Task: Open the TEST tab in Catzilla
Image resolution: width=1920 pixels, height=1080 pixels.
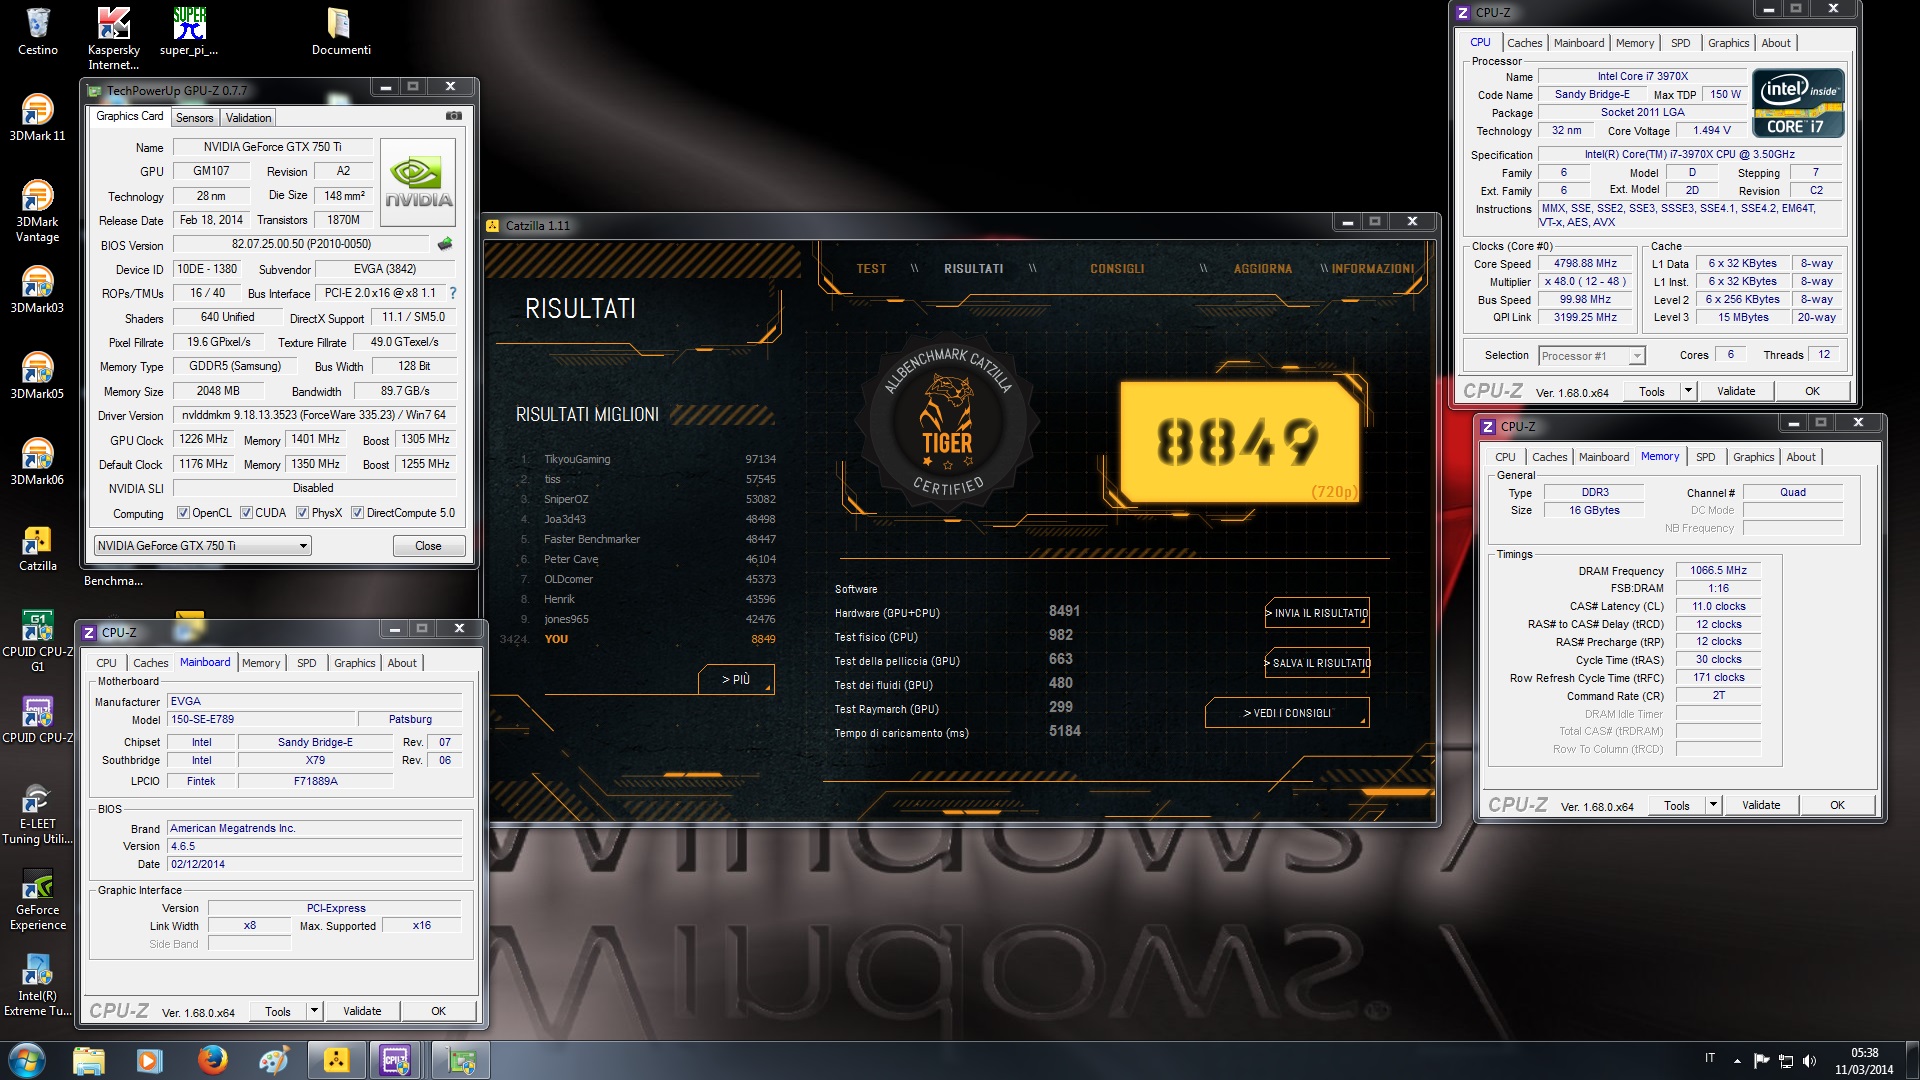Action: point(871,268)
